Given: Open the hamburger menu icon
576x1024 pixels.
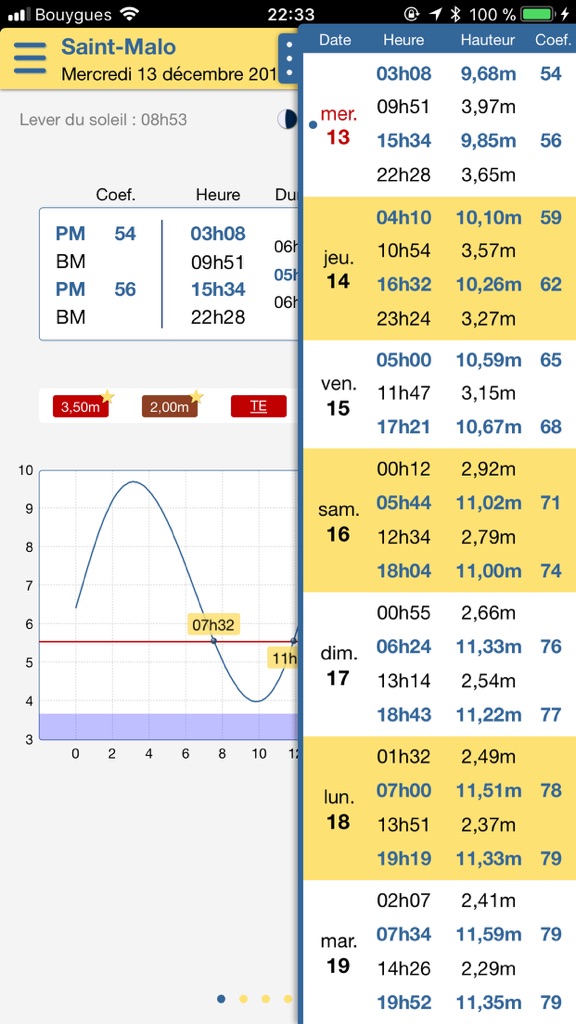Looking at the screenshot, I should [30, 58].
